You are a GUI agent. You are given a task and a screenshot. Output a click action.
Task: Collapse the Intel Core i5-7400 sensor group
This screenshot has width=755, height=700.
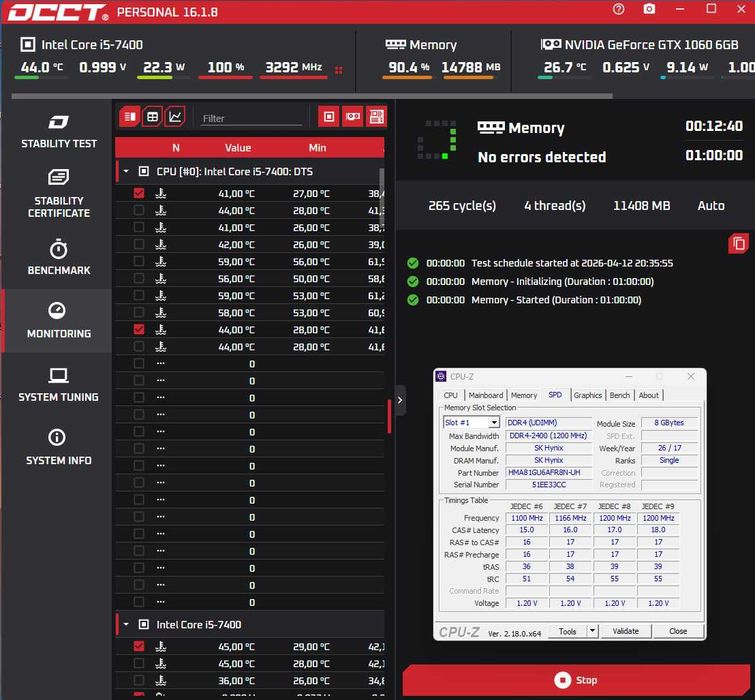(126, 624)
